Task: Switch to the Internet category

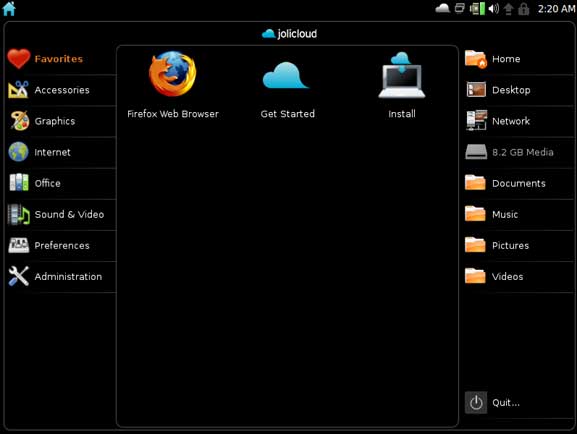Action: [x=52, y=152]
